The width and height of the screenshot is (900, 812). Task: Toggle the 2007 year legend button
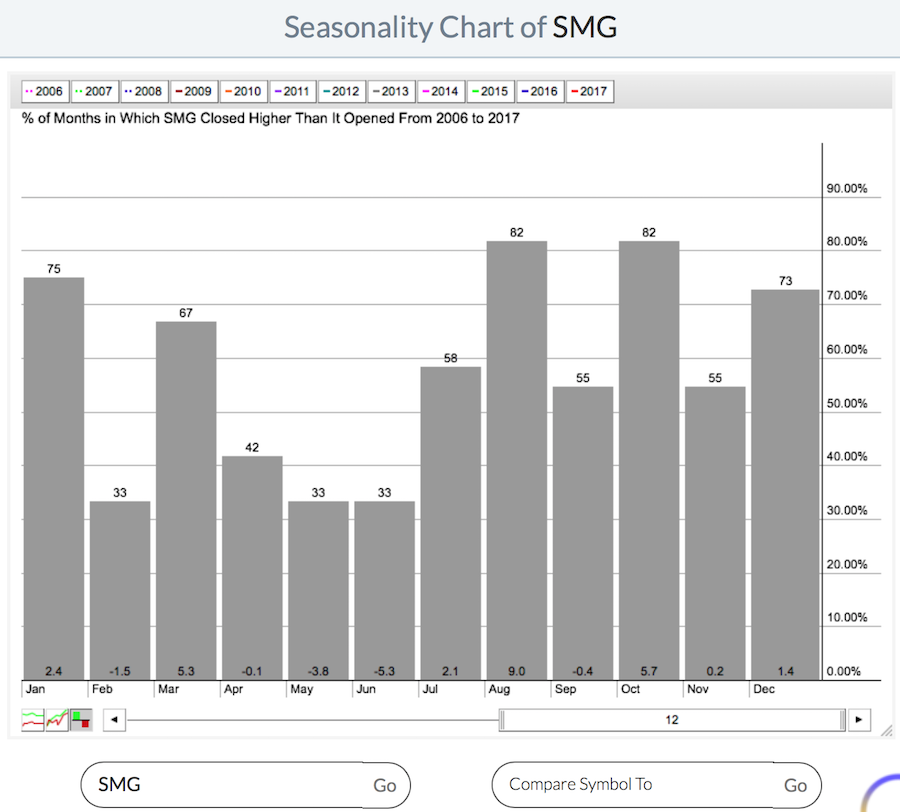95,91
